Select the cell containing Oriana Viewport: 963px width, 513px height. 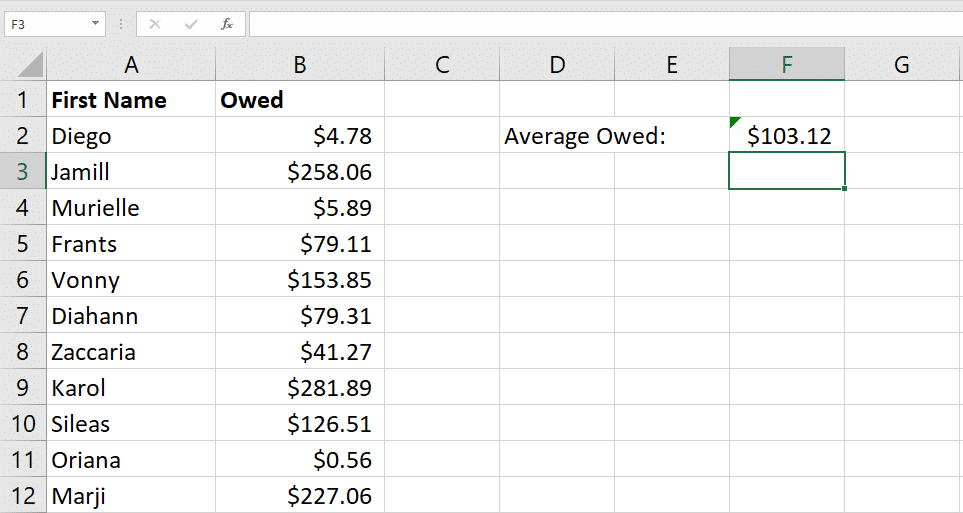(131, 459)
